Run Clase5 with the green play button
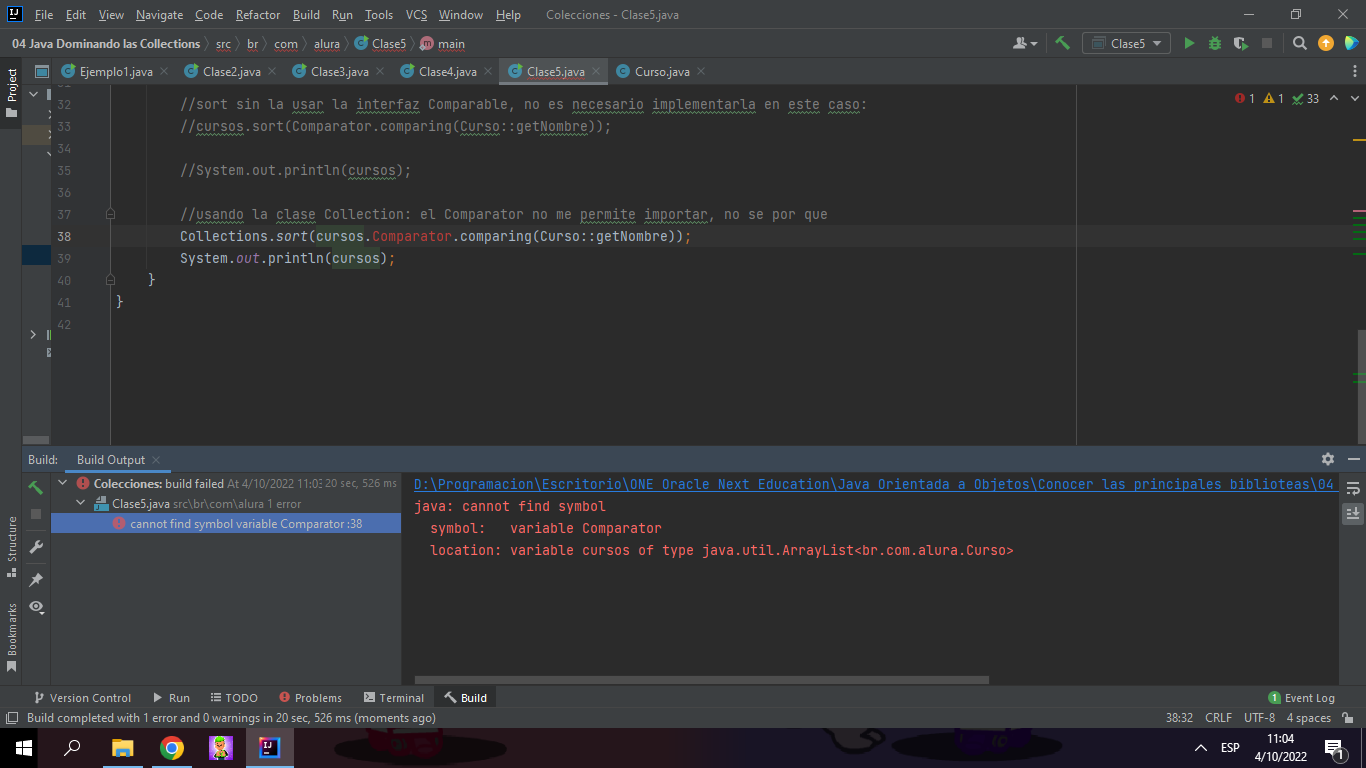Screen dimensions: 1366x768 1189,43
